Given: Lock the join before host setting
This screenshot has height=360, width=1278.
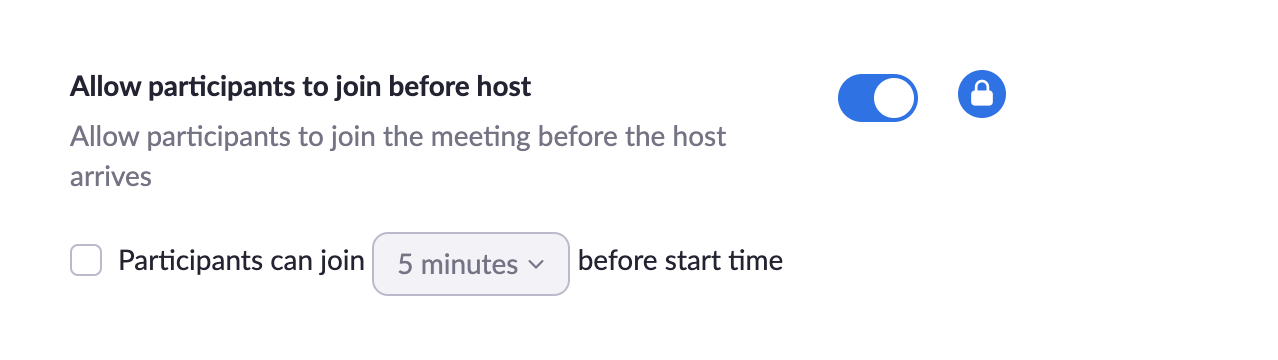Looking at the screenshot, I should 982,96.
